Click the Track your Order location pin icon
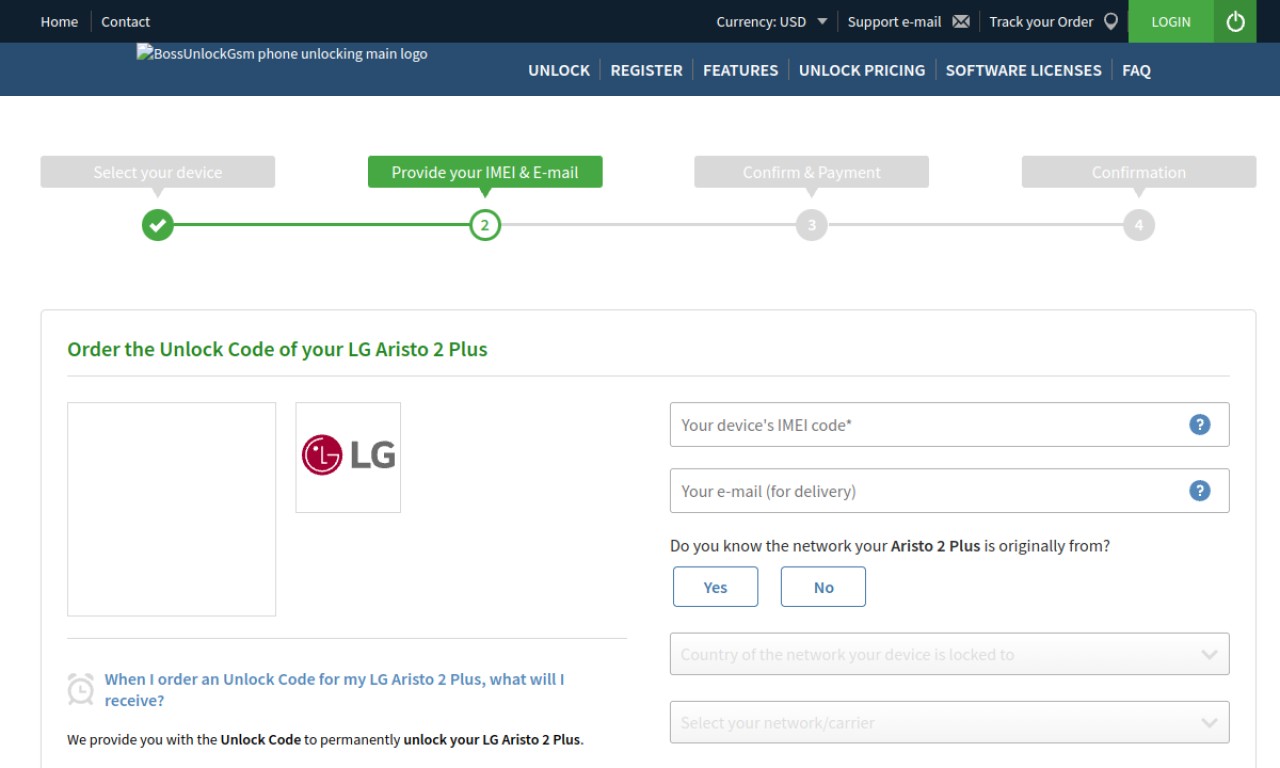1280x768 pixels. pos(1110,22)
